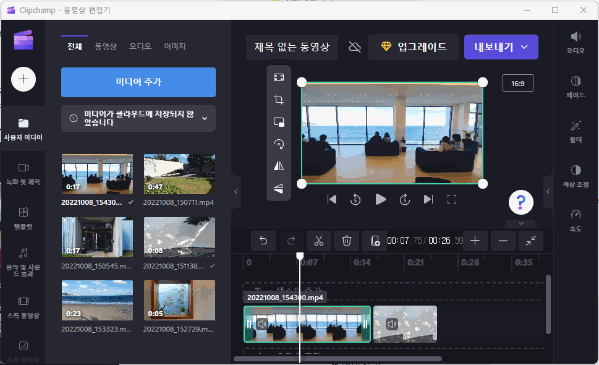599x365 pixels.
Task: Click the 미디어 추가 button
Action: click(x=138, y=82)
